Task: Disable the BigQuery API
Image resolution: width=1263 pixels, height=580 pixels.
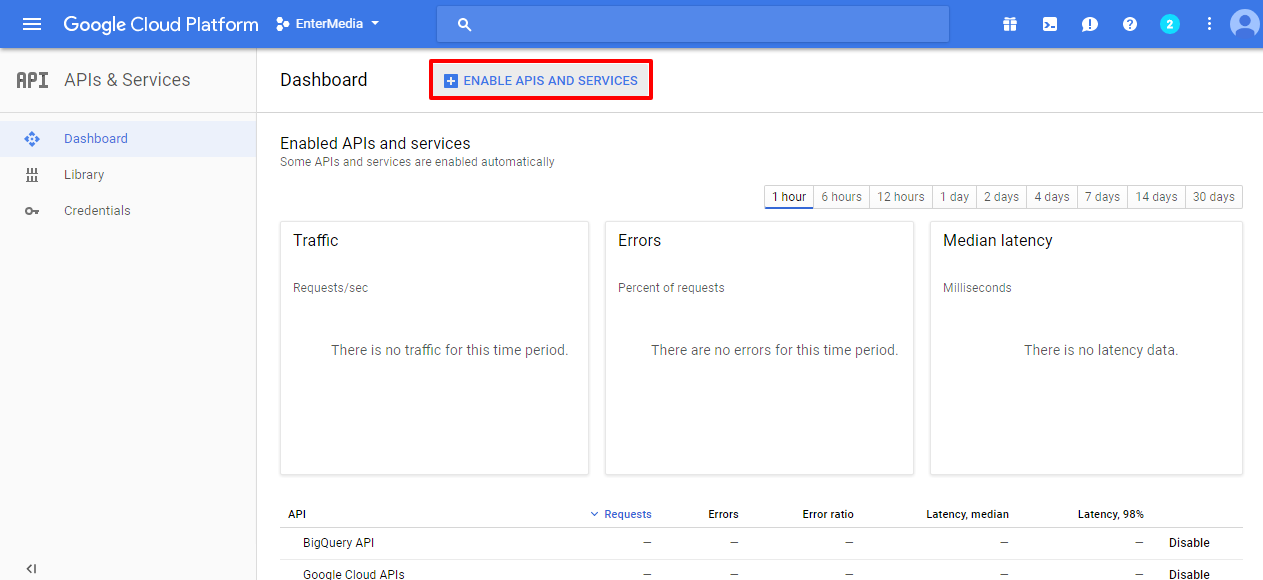Action: [1189, 543]
